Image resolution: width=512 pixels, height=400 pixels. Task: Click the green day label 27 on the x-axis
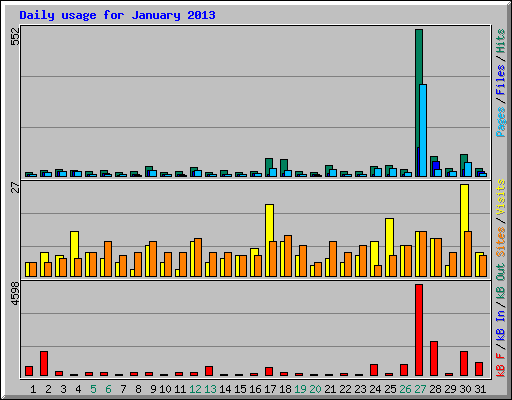pos(420,389)
